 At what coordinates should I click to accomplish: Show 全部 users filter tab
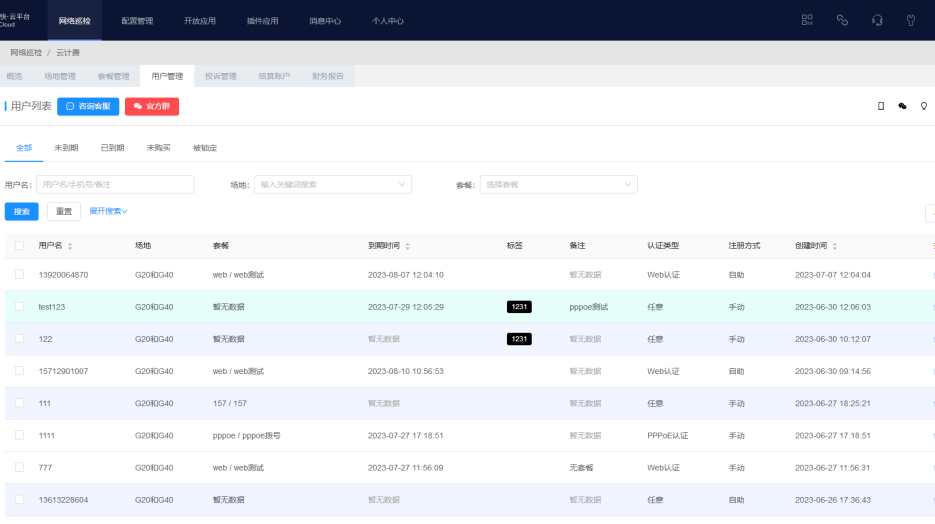[x=24, y=148]
